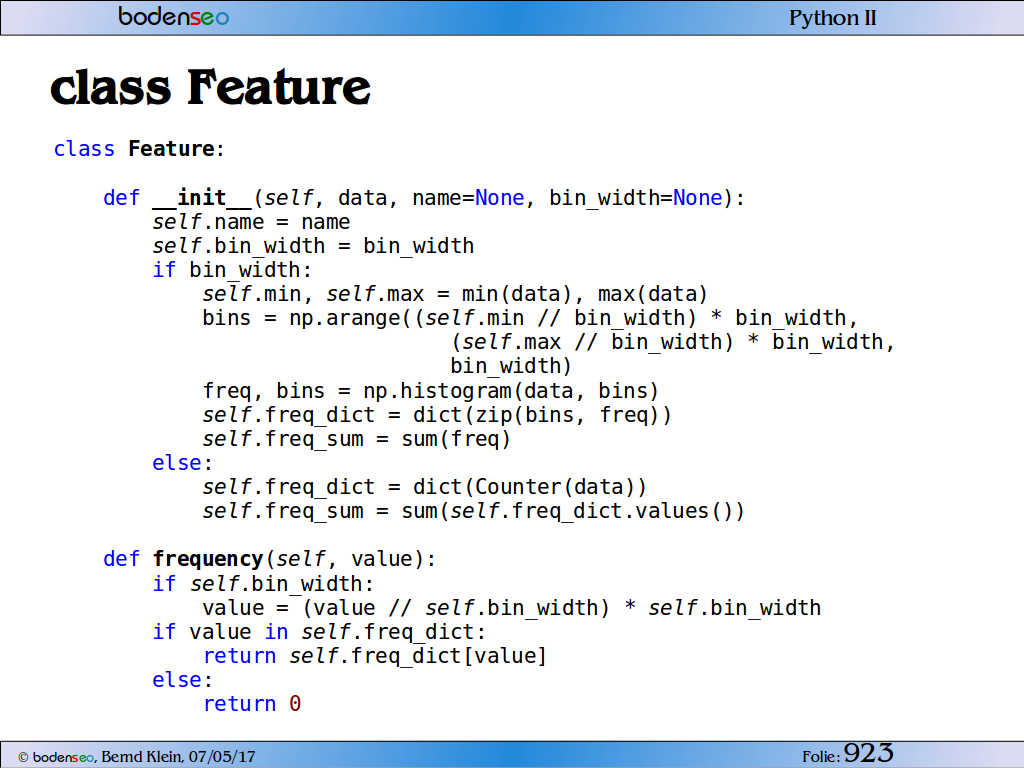This screenshot has width=1024, height=768.
Task: Click the line with 'min(data), max(data)'
Action: point(455,294)
